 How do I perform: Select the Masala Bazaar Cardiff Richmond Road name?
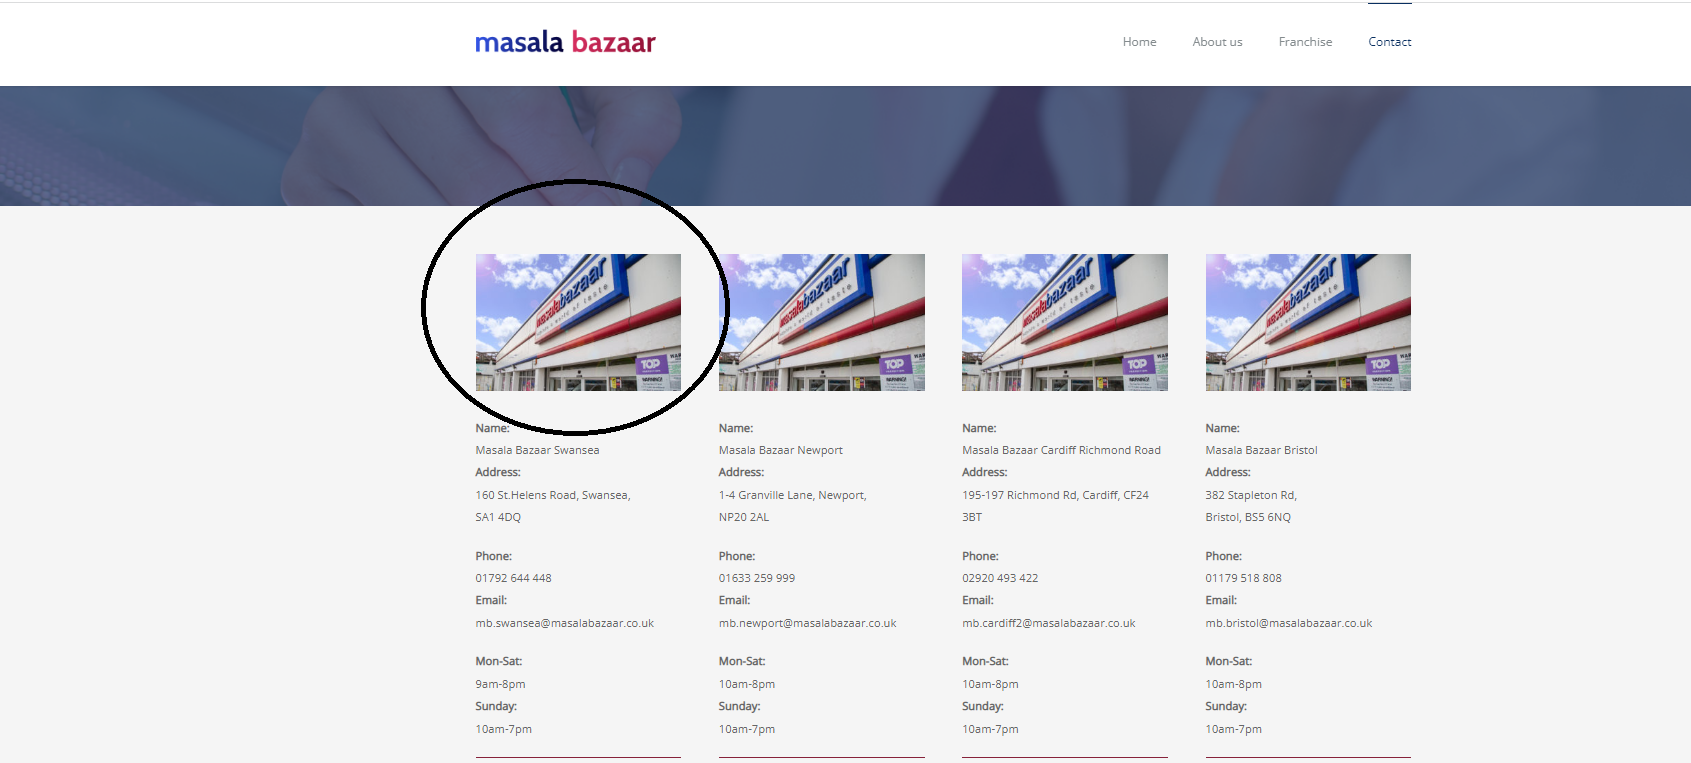click(1061, 450)
